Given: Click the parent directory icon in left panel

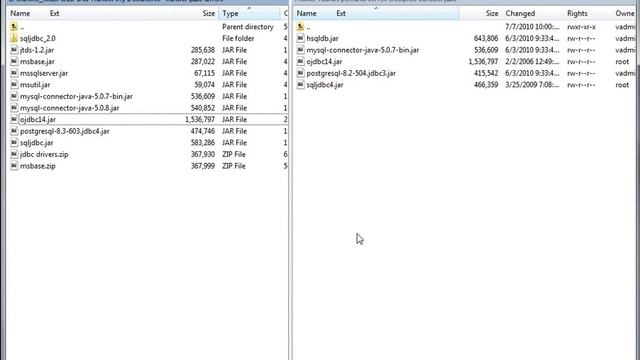Looking at the screenshot, I should point(14,27).
